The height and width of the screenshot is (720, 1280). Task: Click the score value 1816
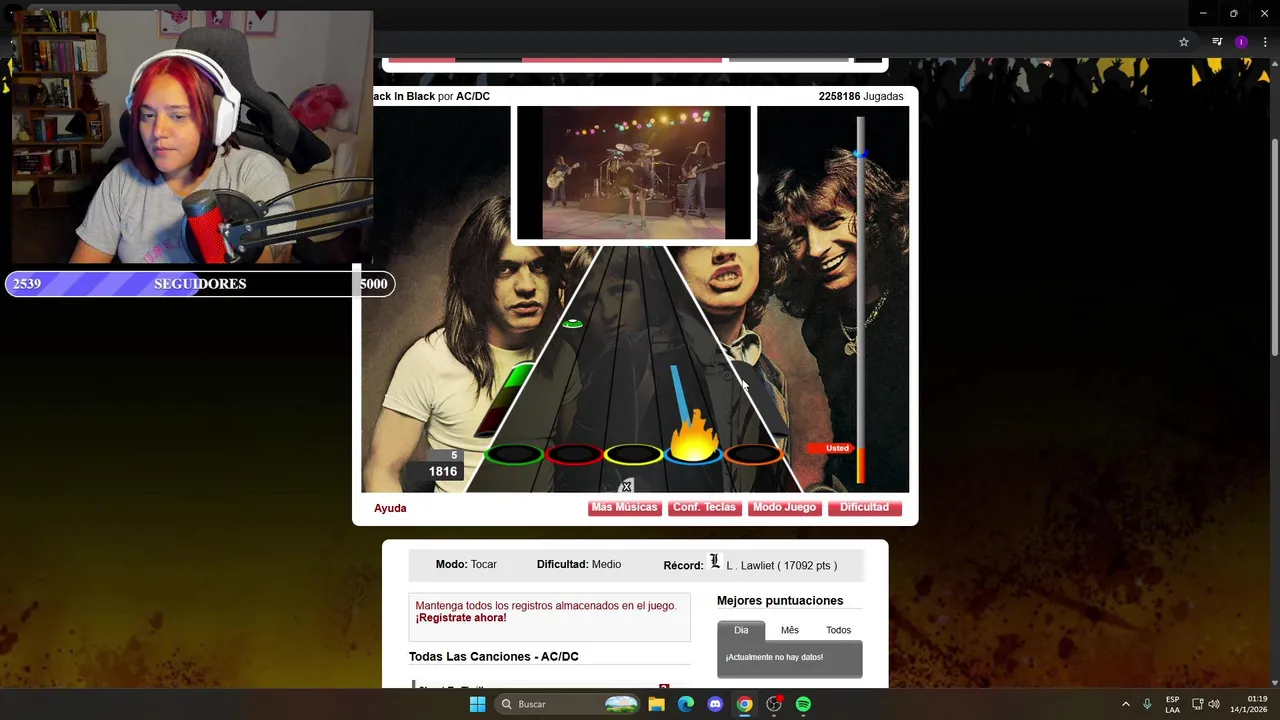pos(443,472)
